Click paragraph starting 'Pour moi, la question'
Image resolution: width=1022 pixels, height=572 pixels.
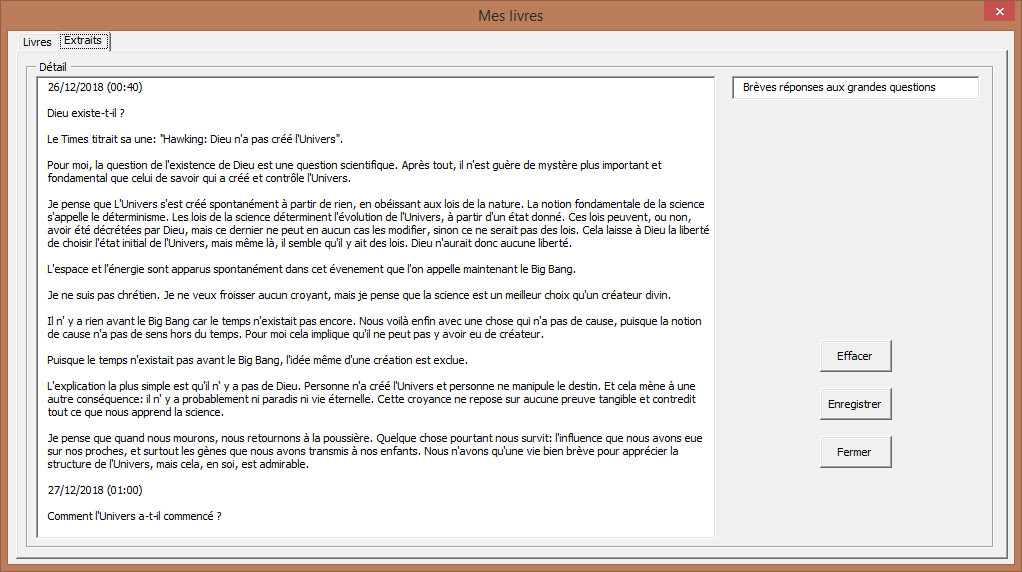[x=354, y=171]
